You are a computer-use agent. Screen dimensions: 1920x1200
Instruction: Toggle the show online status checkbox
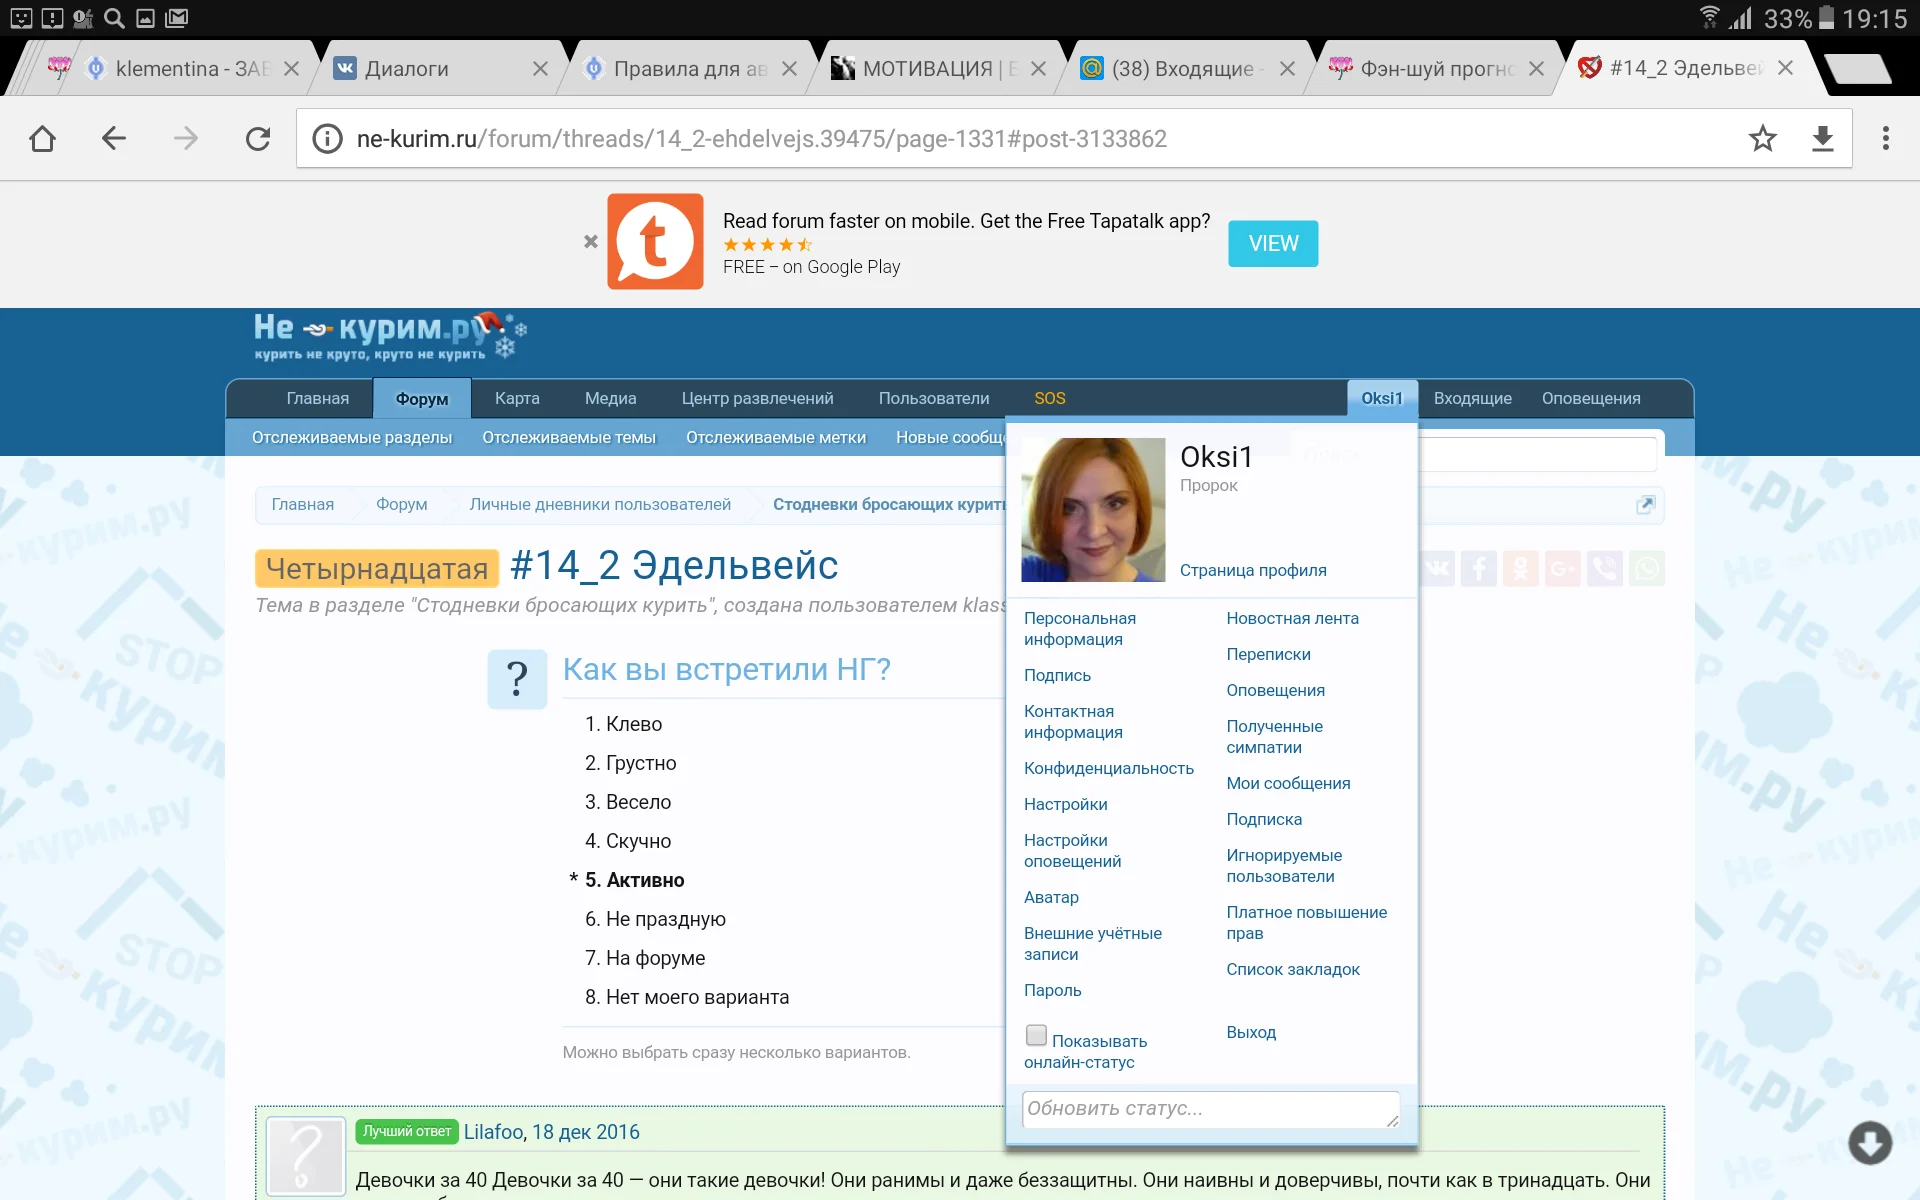[1036, 1036]
